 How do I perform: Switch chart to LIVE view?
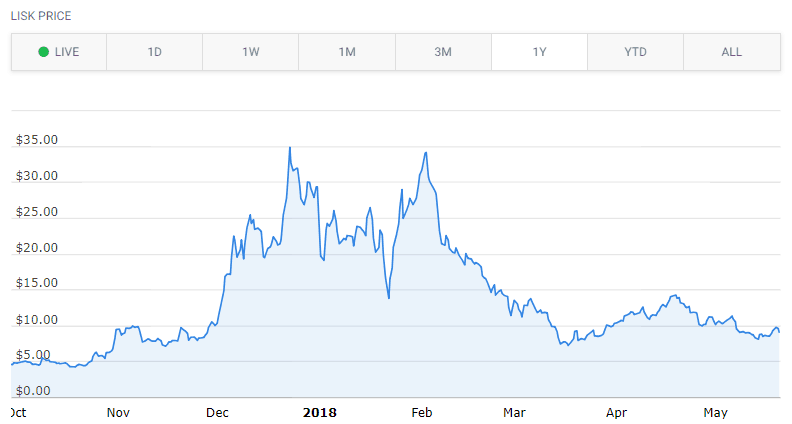pos(59,52)
